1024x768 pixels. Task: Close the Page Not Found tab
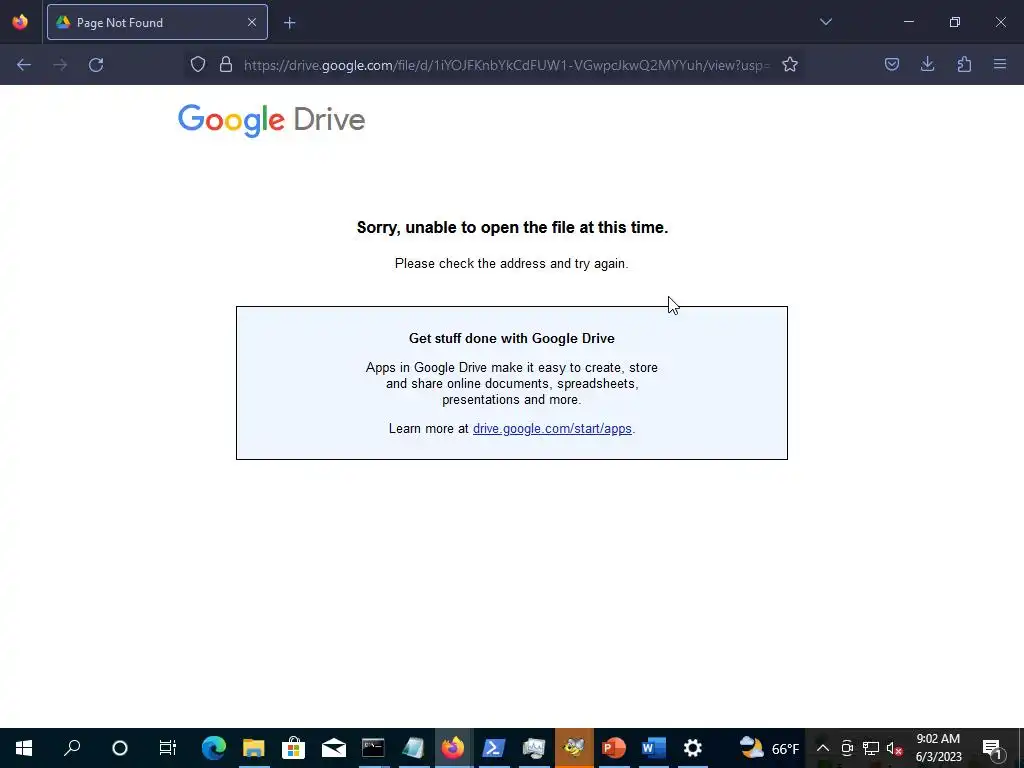(252, 22)
